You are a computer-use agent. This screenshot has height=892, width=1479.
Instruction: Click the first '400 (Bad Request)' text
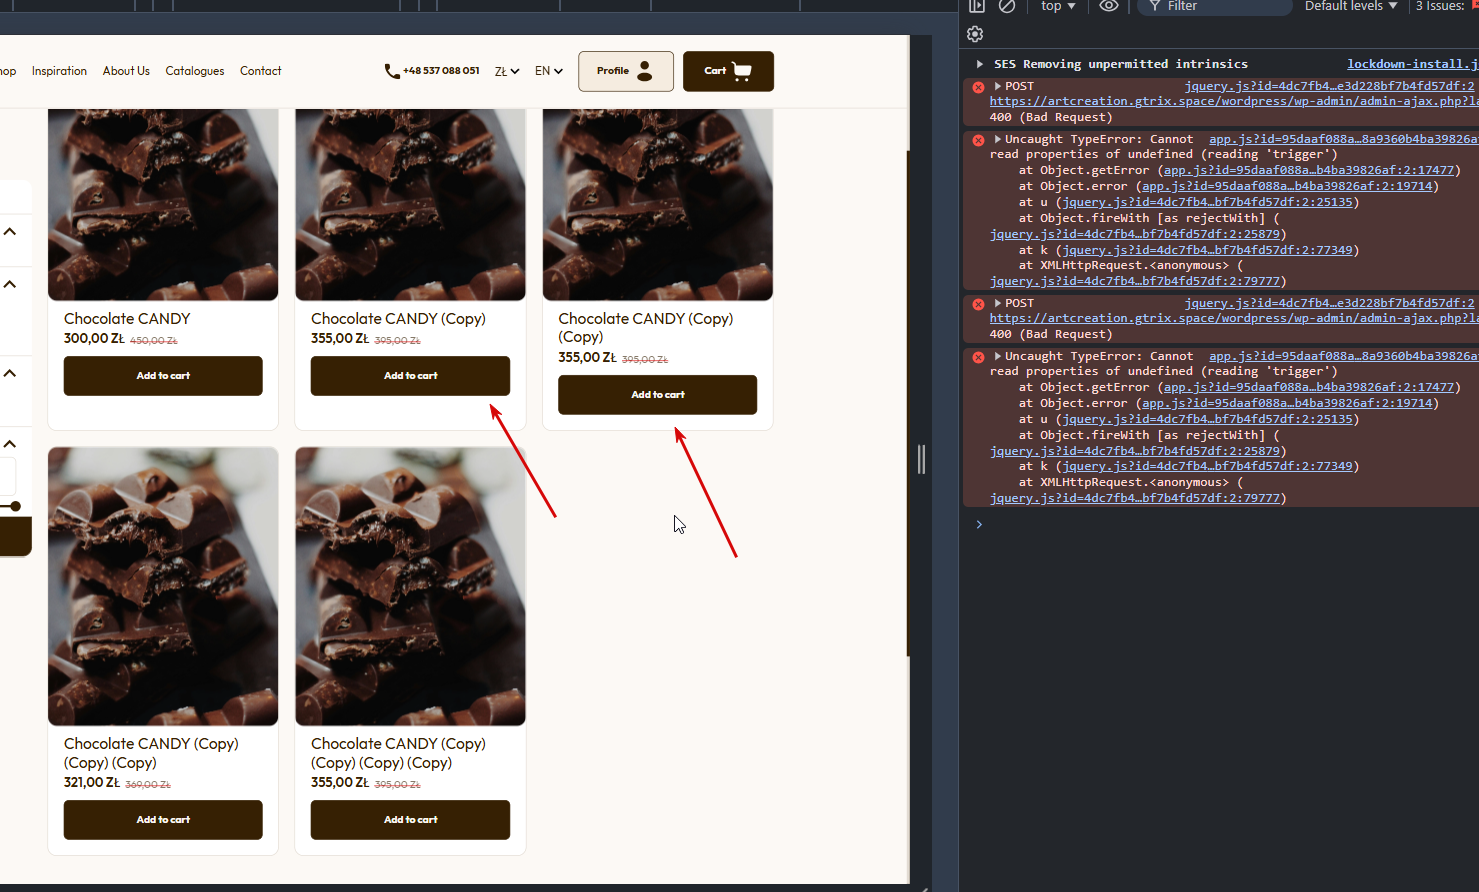[1050, 118]
